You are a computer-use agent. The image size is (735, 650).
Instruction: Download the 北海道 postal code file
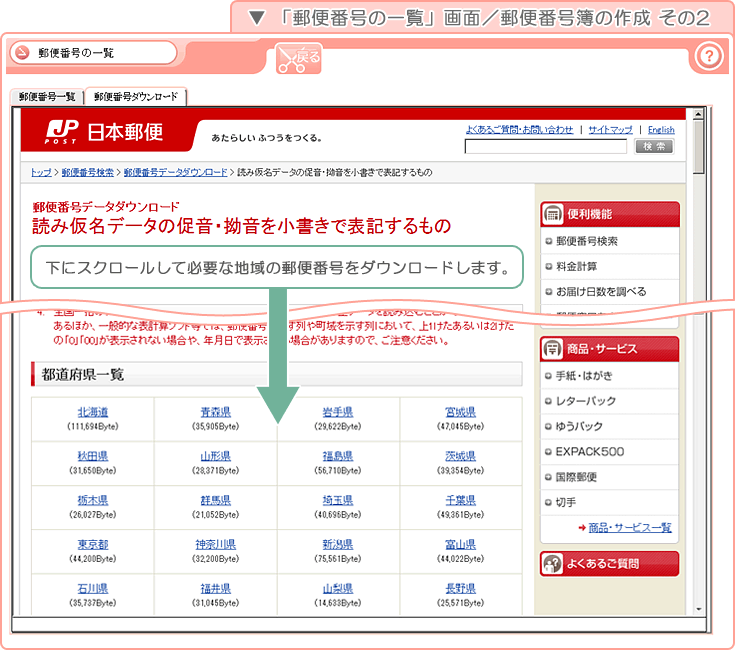pyautogui.click(x=92, y=412)
